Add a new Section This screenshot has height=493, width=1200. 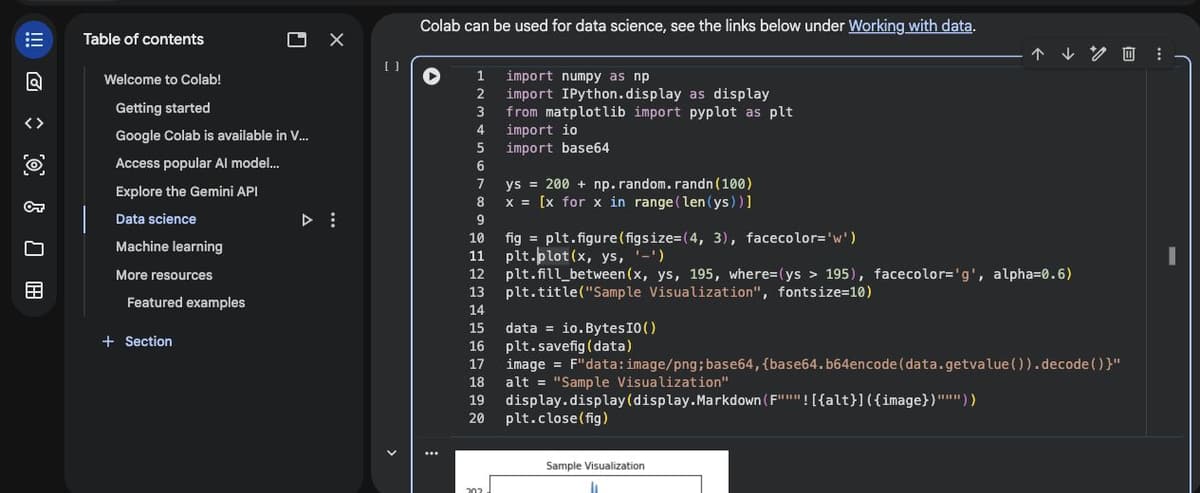pyautogui.click(x=137, y=341)
